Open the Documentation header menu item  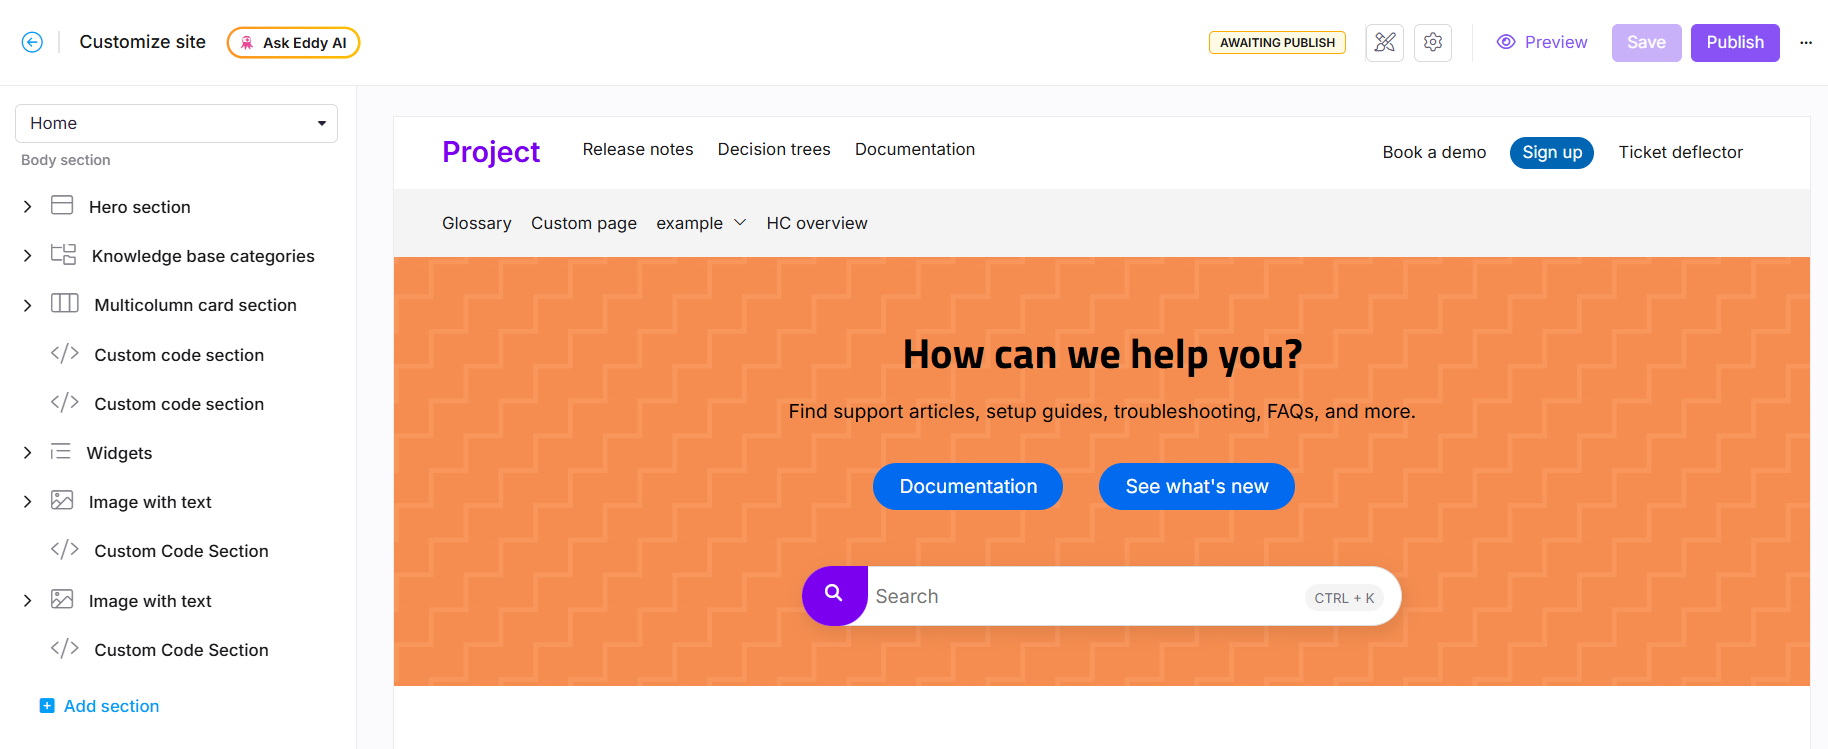point(915,149)
